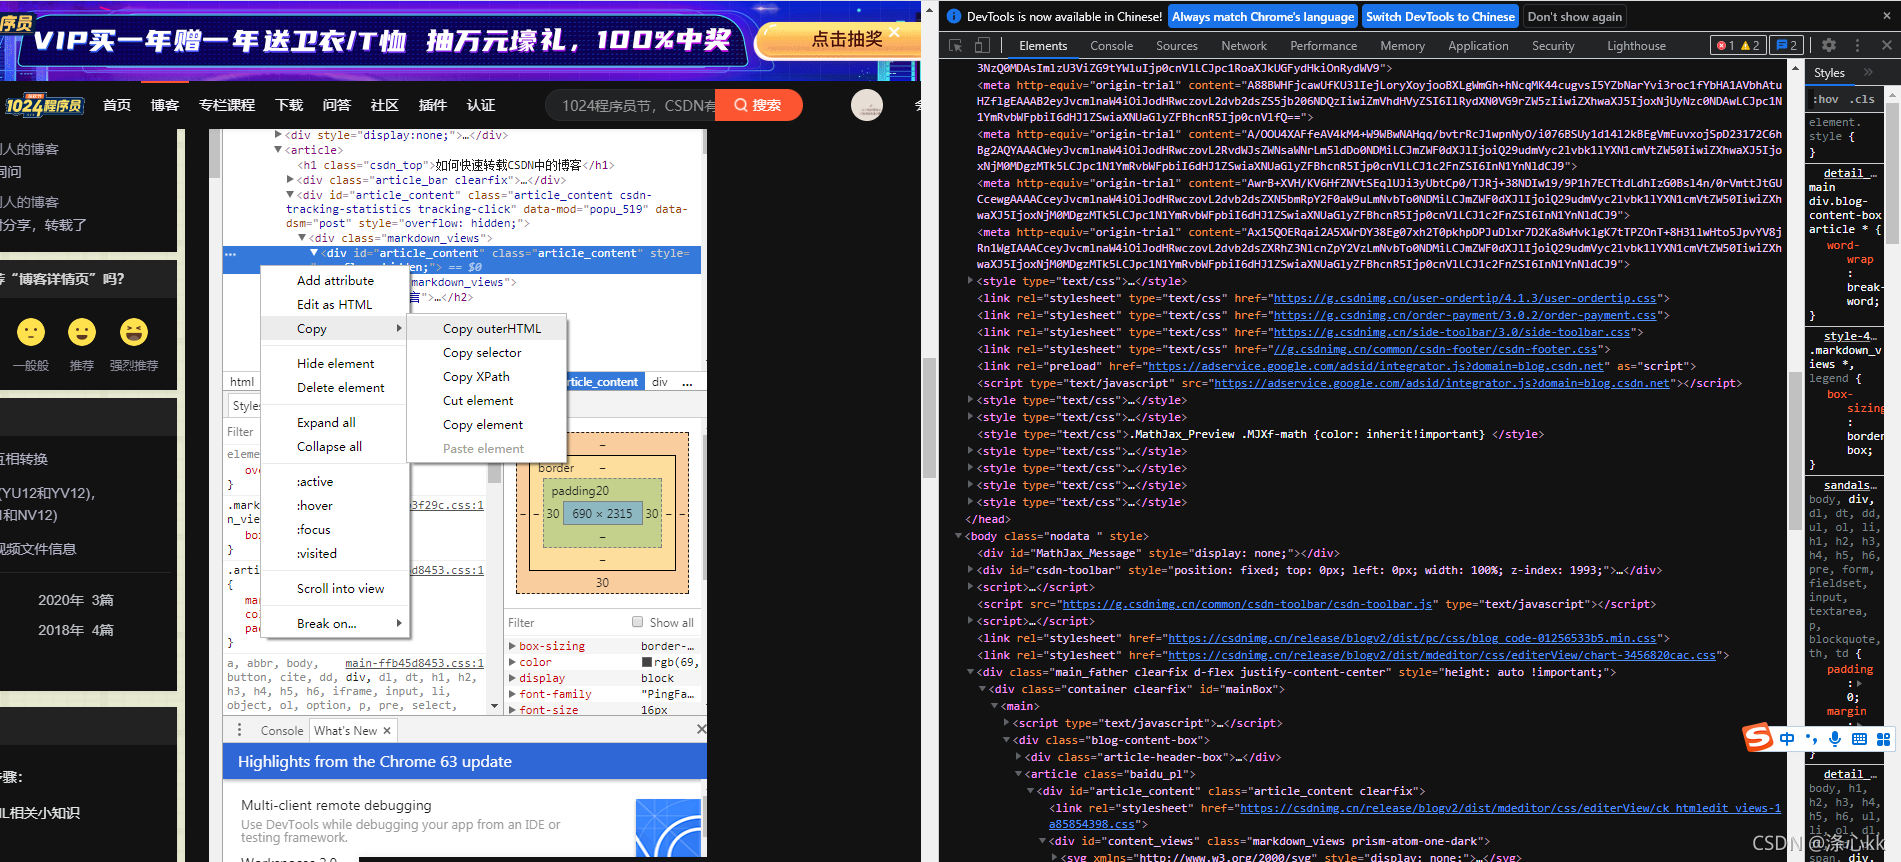This screenshot has height=862, width=1901.
Task: Click the Sogou S input method icon
Action: click(x=1757, y=738)
